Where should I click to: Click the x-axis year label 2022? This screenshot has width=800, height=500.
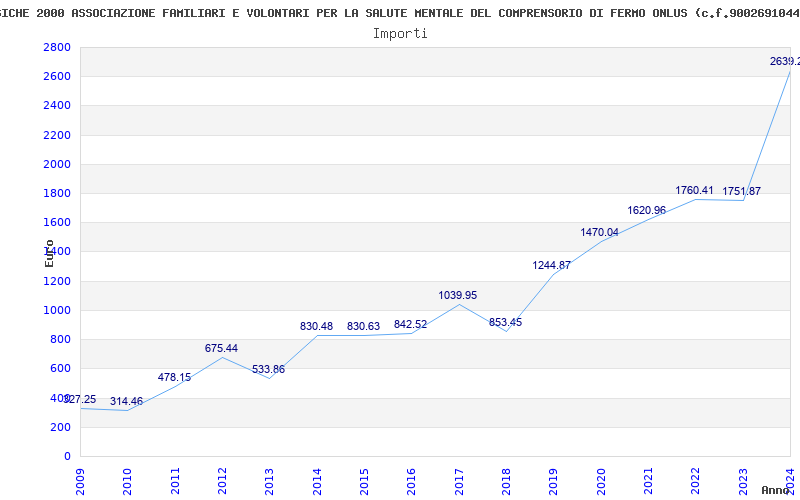pos(695,481)
